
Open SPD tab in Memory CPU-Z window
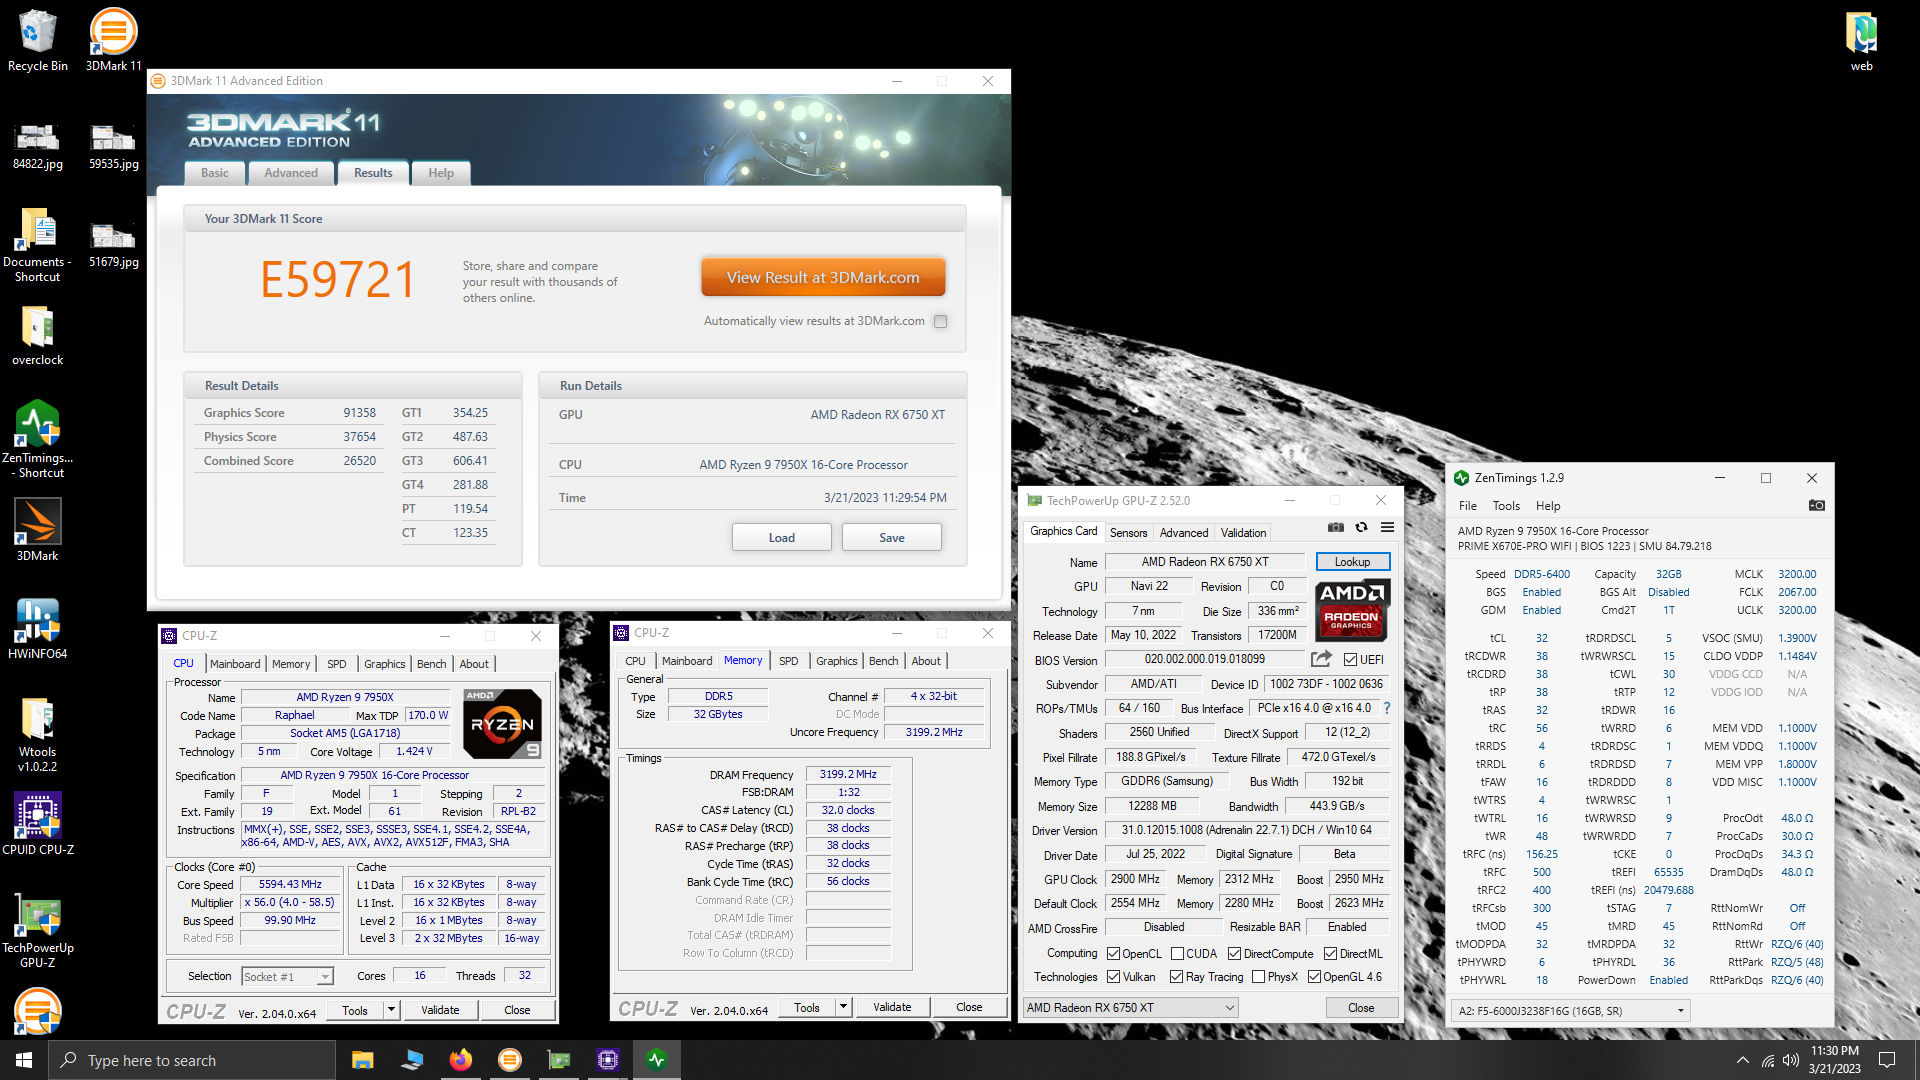[x=788, y=661]
